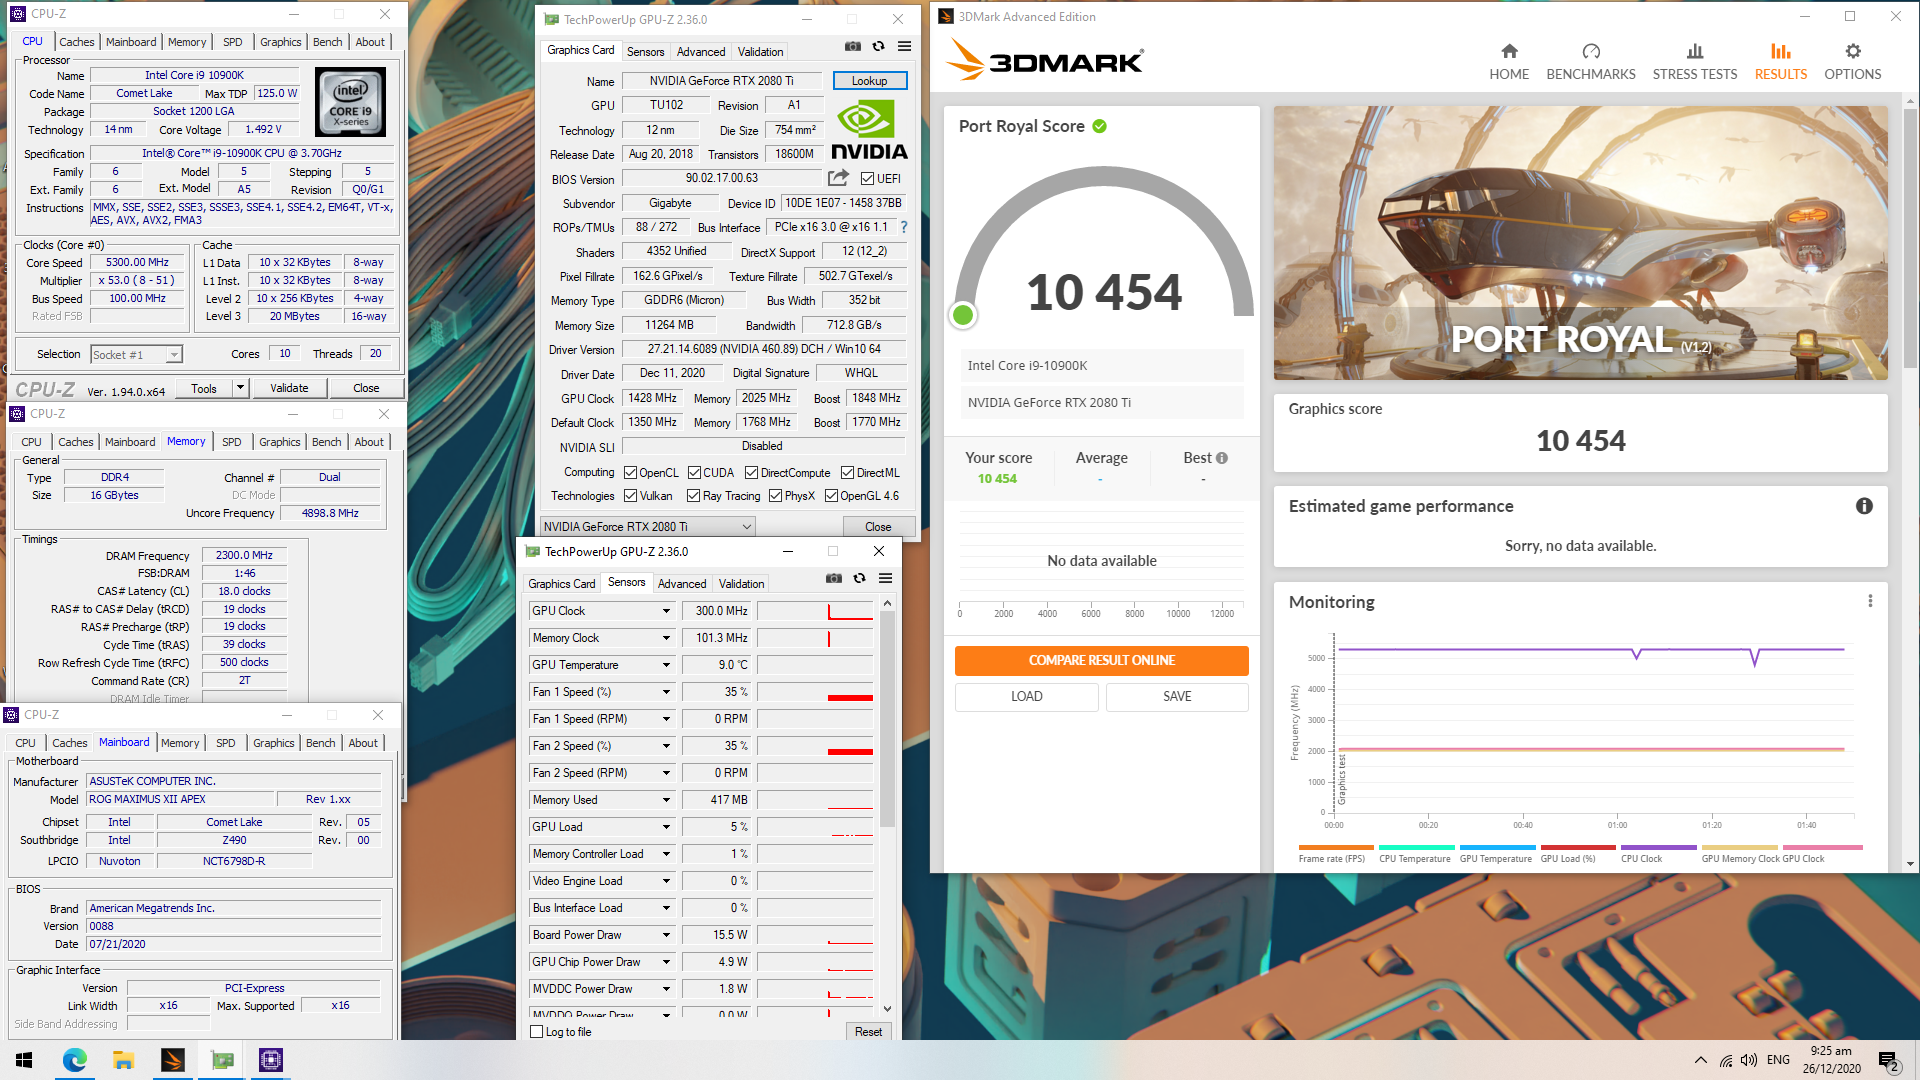Switch to SPD tab in CPU-Z Memory window

pos(231,442)
